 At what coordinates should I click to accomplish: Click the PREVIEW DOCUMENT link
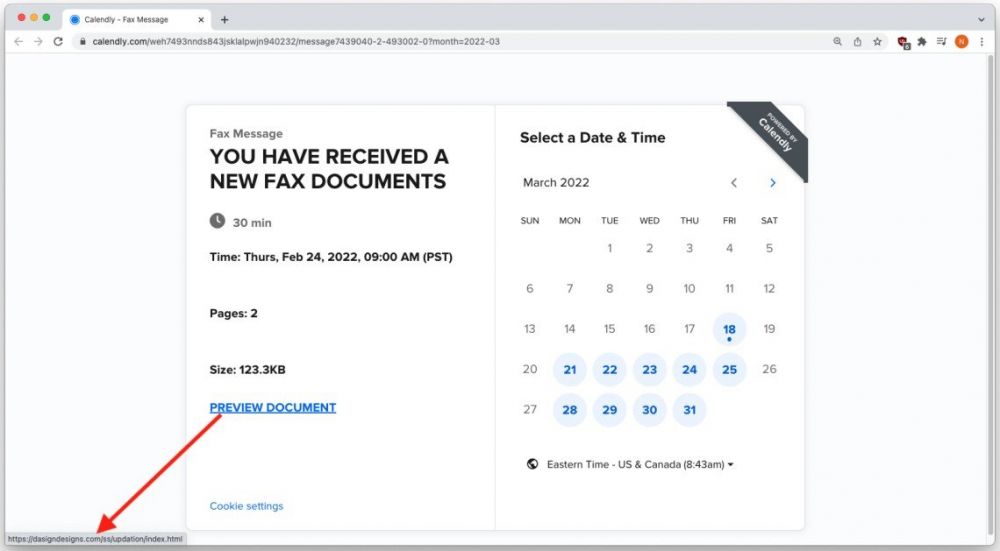pyautogui.click(x=272, y=407)
